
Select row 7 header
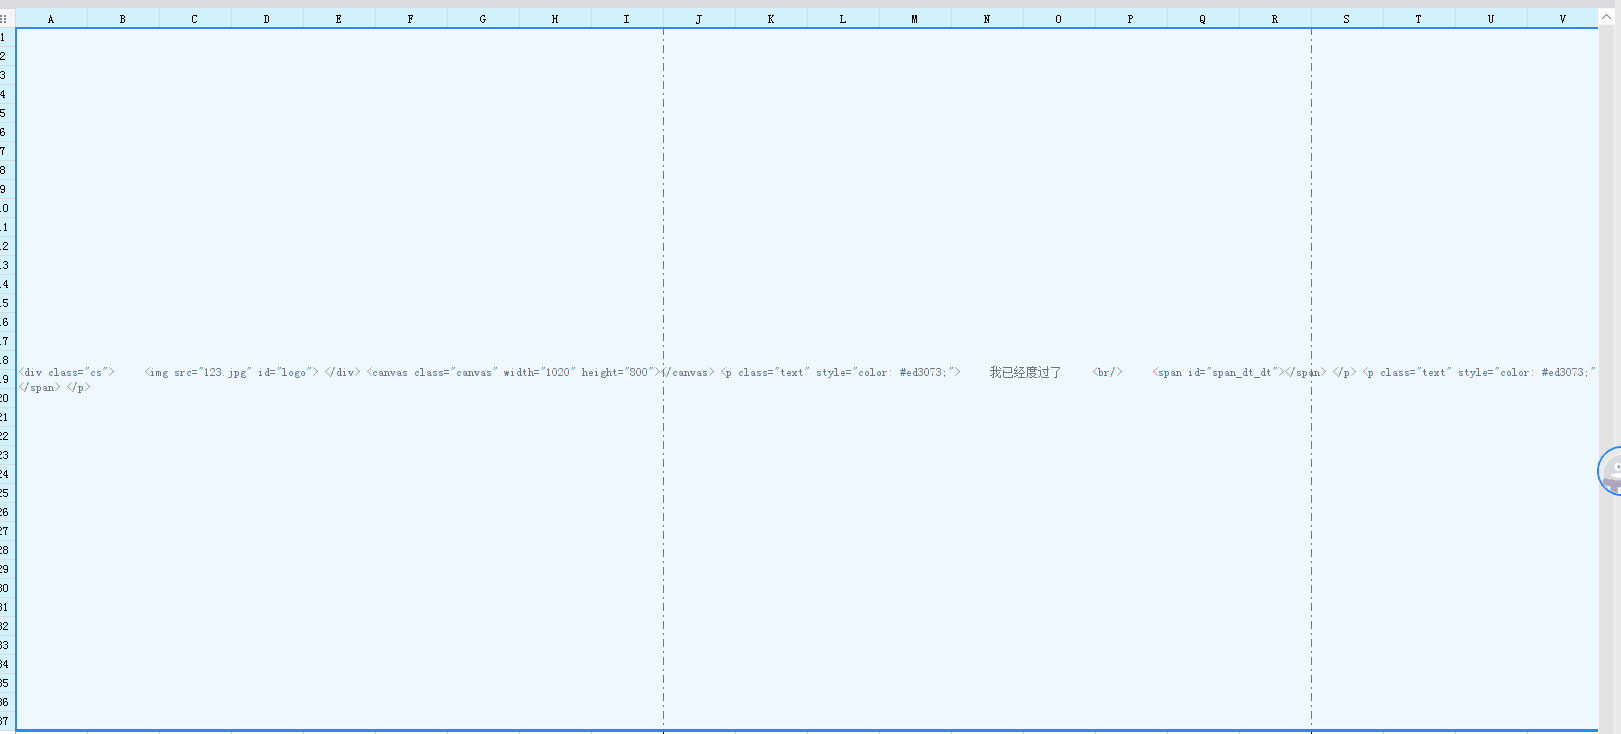[x=7, y=151]
